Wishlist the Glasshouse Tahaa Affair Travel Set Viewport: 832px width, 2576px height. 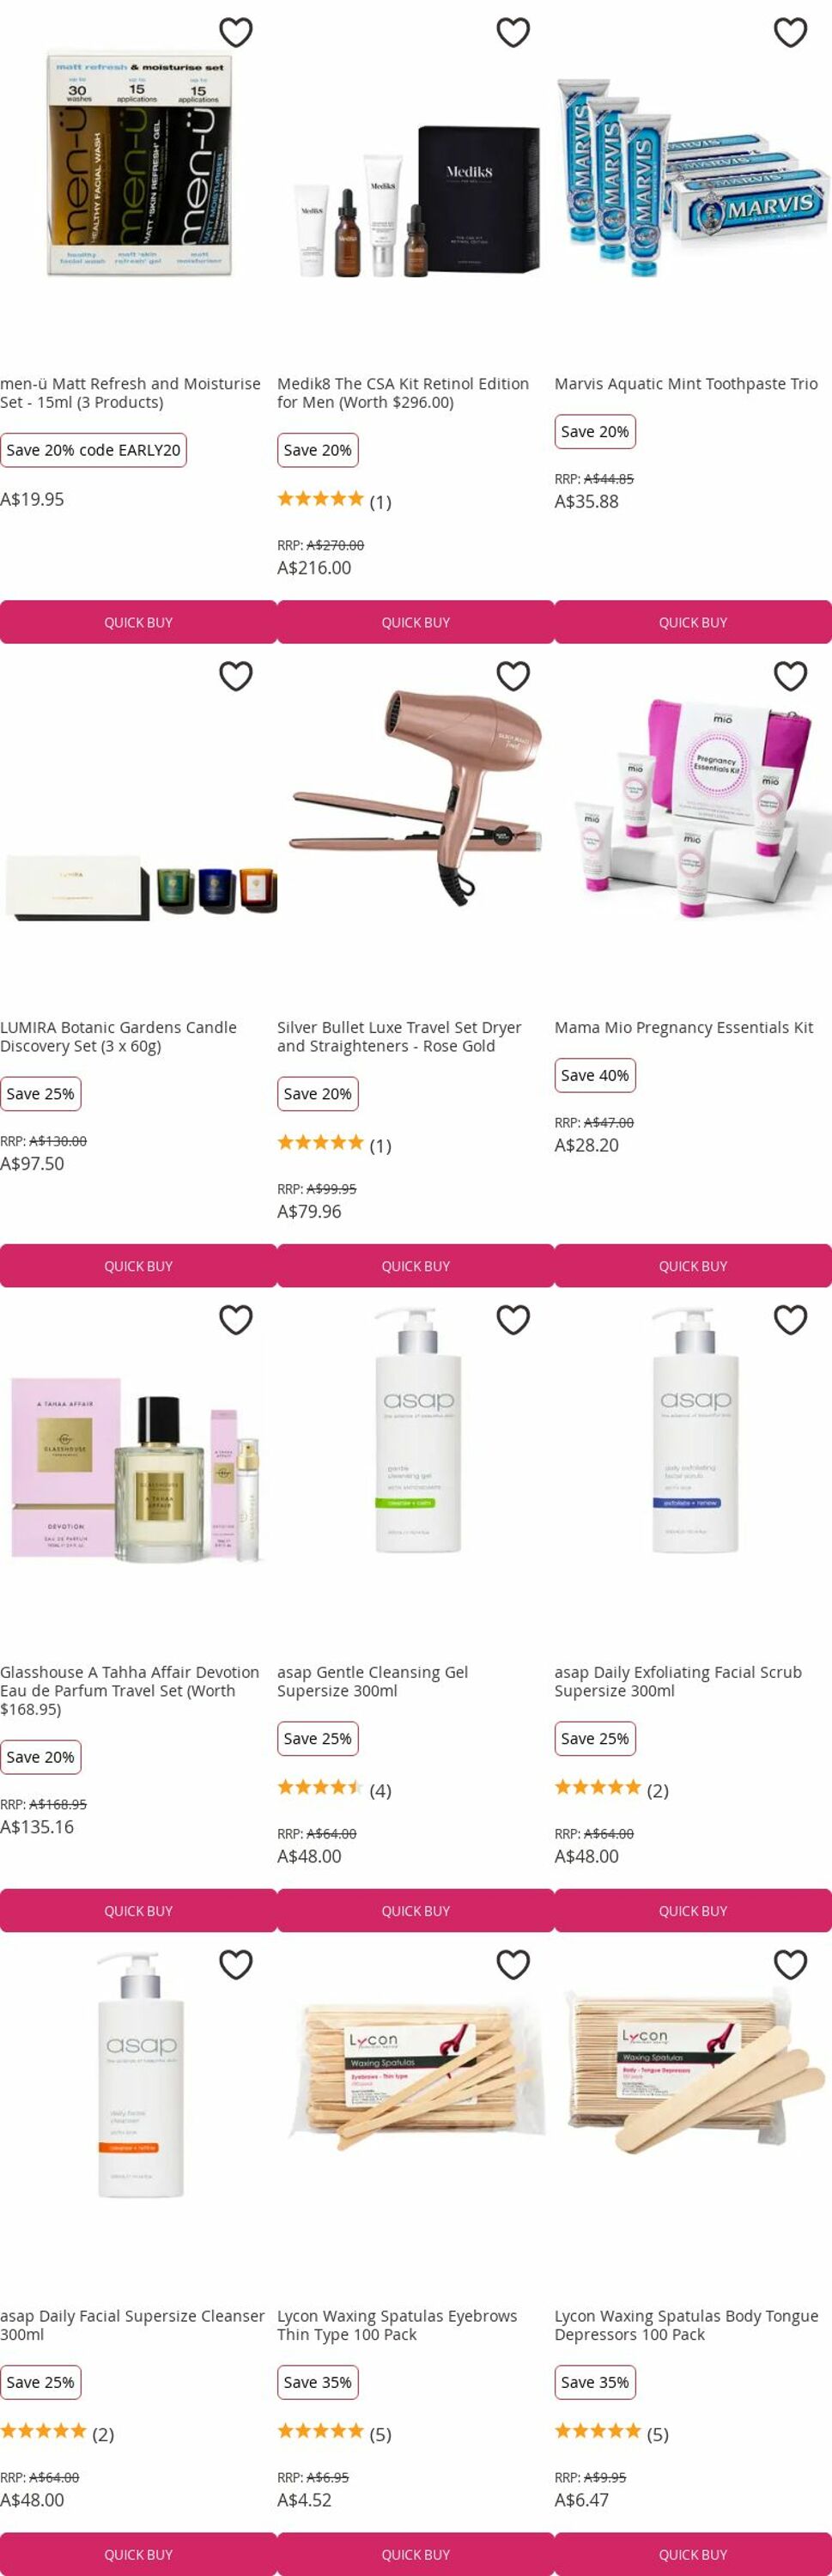pos(236,1321)
